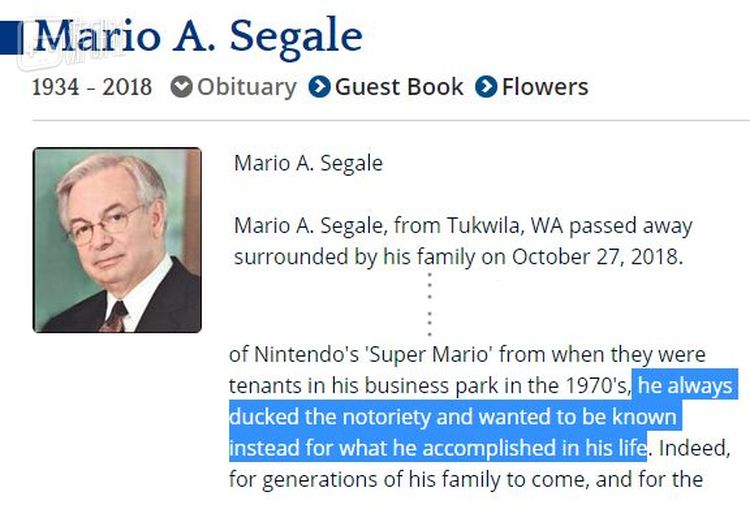This screenshot has height=505, width=750.
Task: Open the Guest Book link
Action: pyautogui.click(x=399, y=87)
